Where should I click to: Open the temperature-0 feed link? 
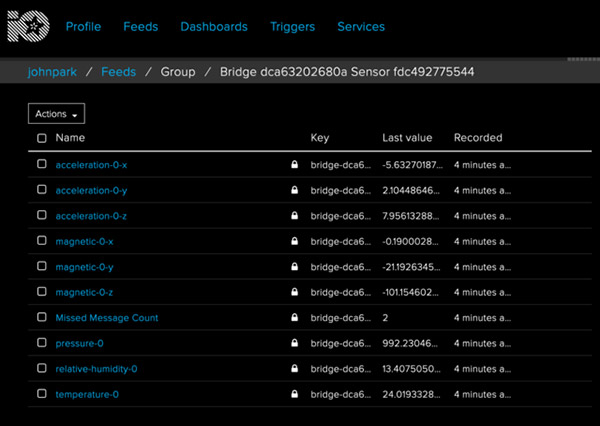87,395
